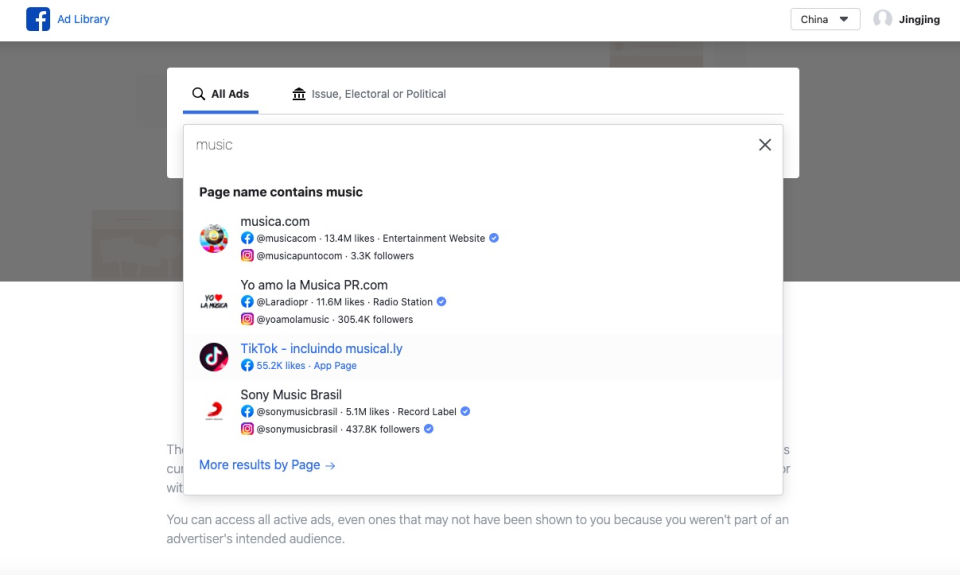Click Instagram icon beside @yoamolamusic

[247, 319]
